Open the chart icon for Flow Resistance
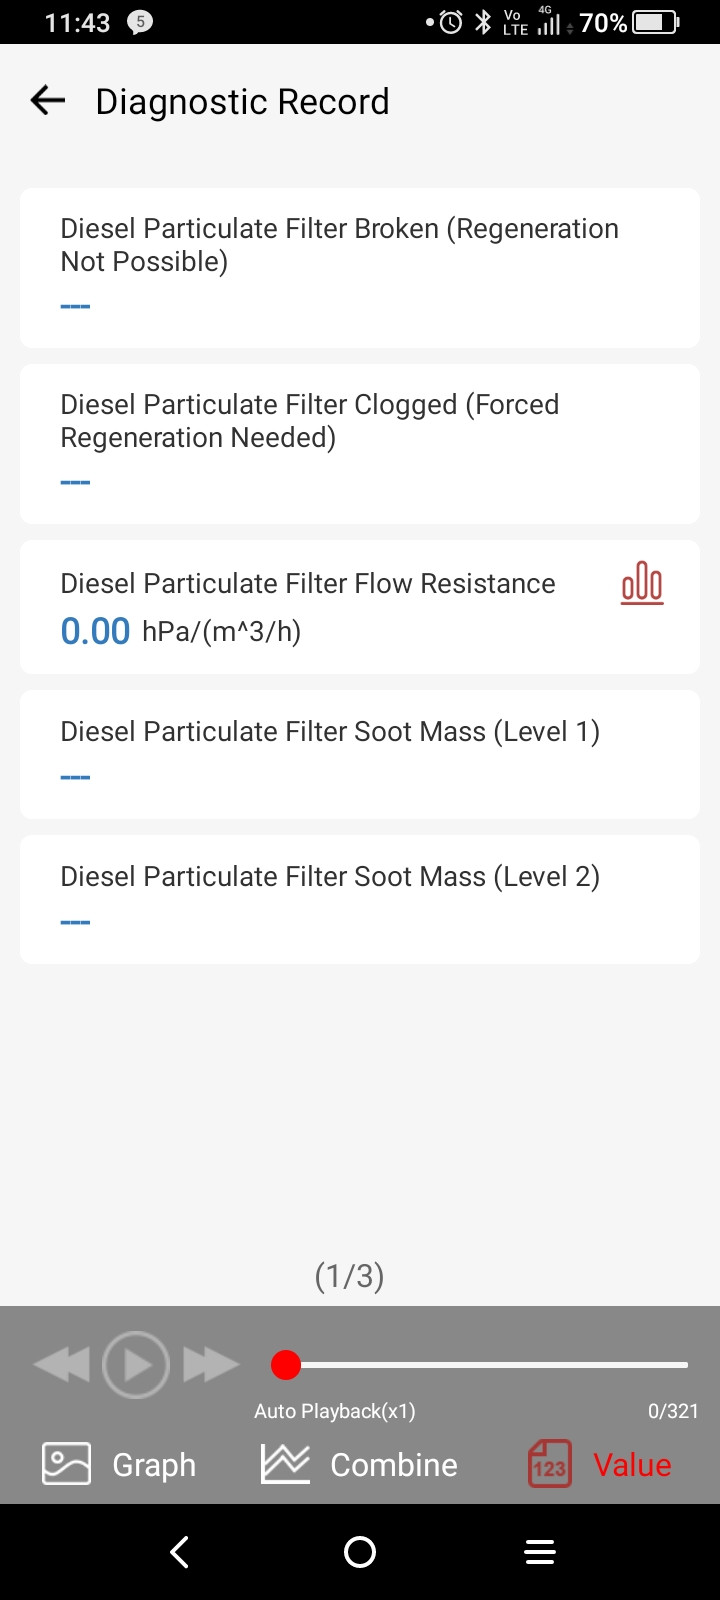The height and width of the screenshot is (1600, 720). coord(642,583)
